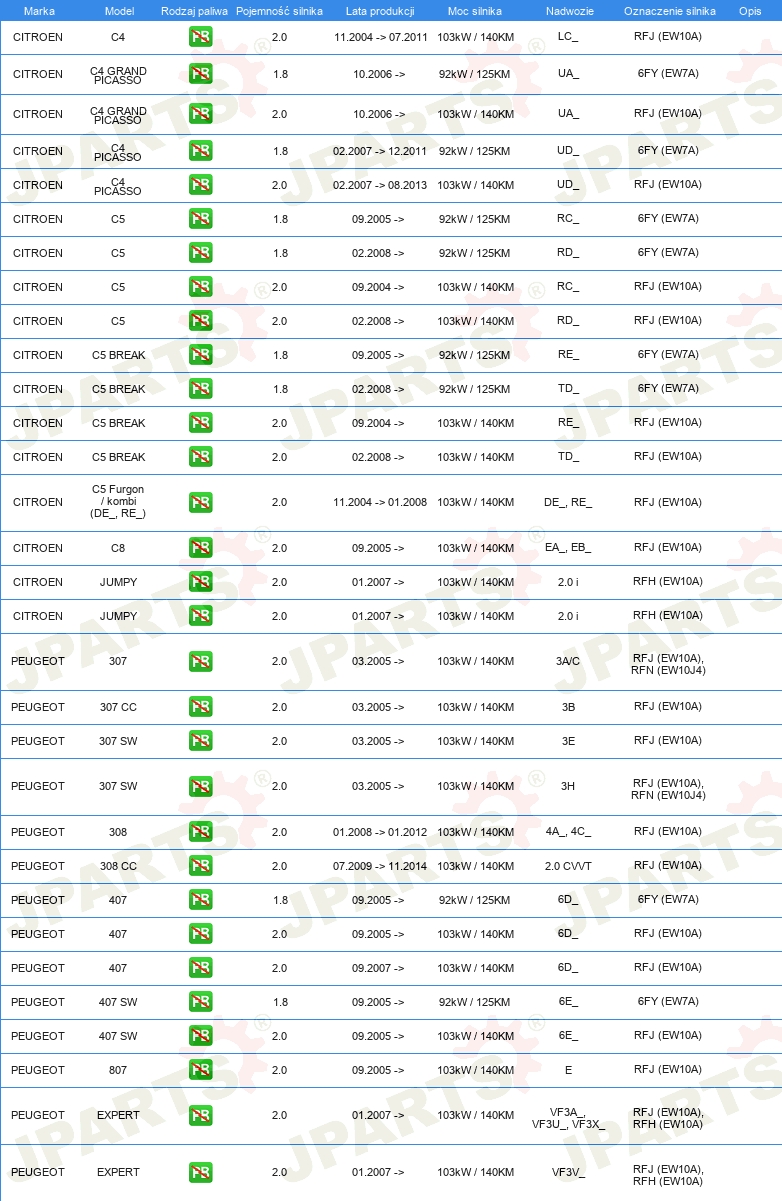This screenshot has width=782, height=1201.
Task: Click the LC_ body code cell
Action: 568,38
